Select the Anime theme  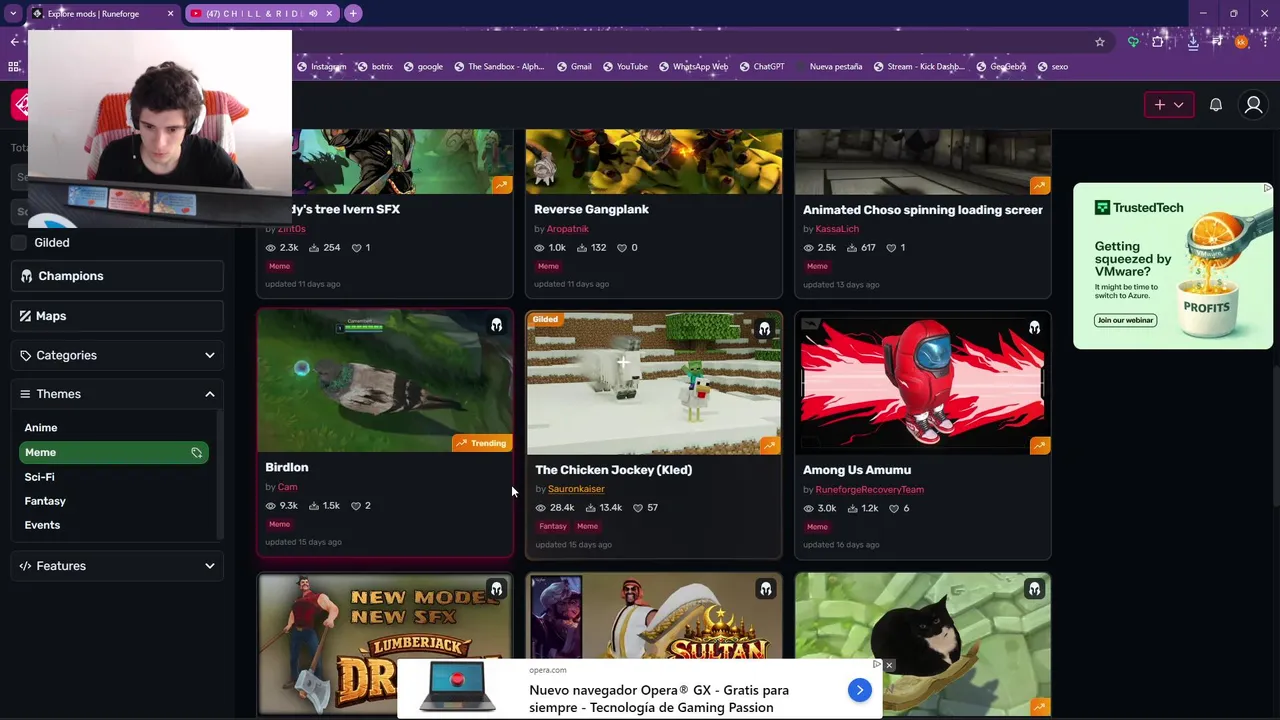point(41,428)
